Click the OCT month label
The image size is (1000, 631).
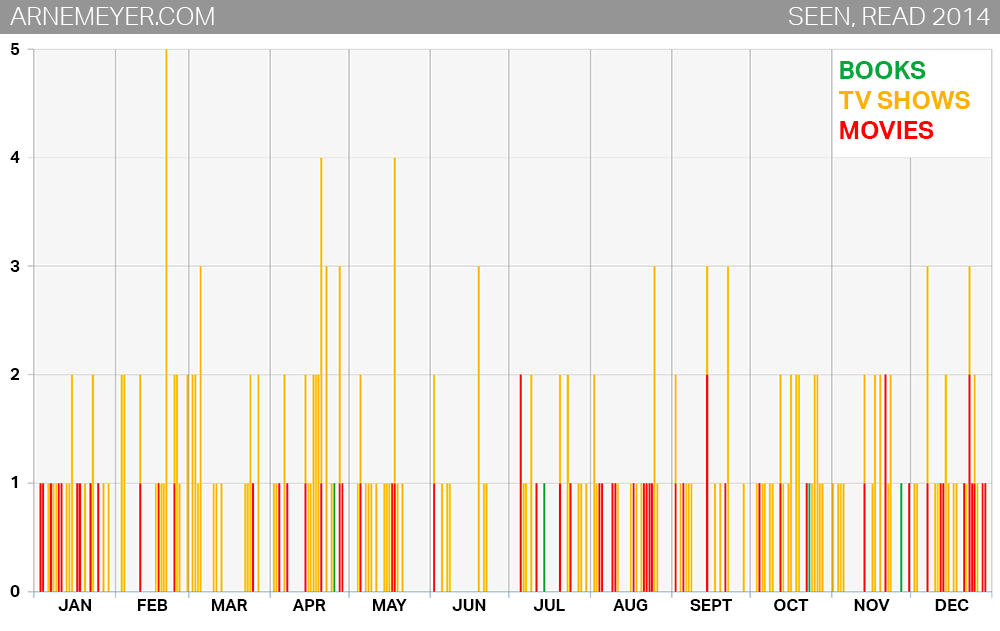click(x=791, y=605)
